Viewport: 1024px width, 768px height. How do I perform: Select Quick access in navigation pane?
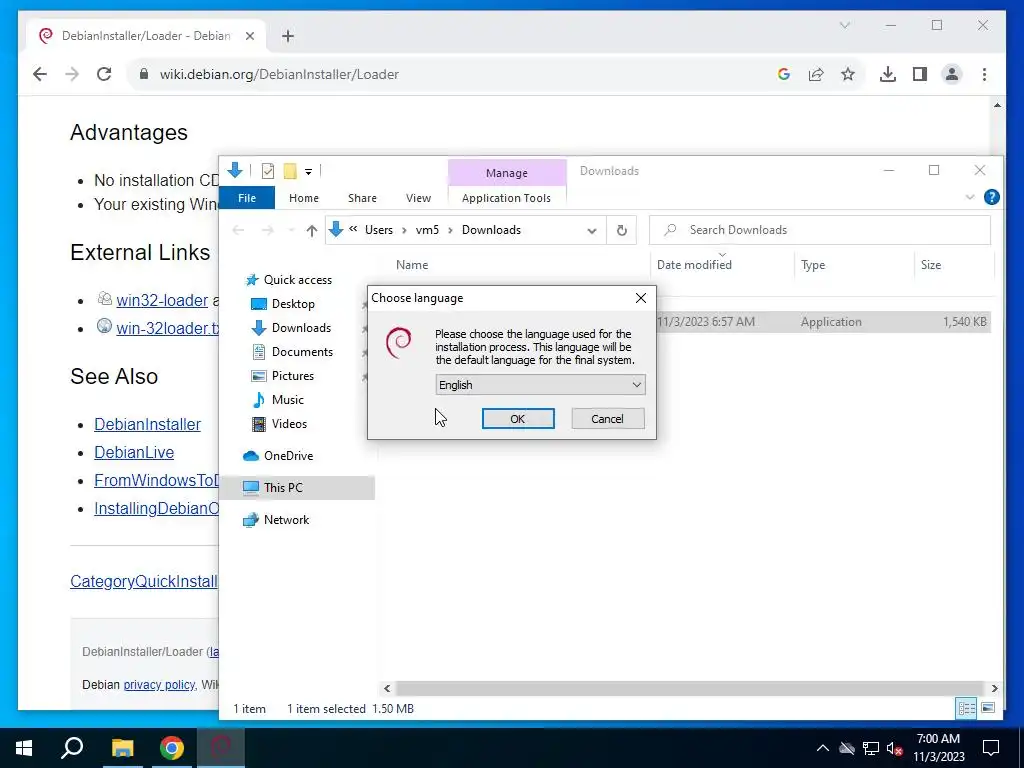297,280
